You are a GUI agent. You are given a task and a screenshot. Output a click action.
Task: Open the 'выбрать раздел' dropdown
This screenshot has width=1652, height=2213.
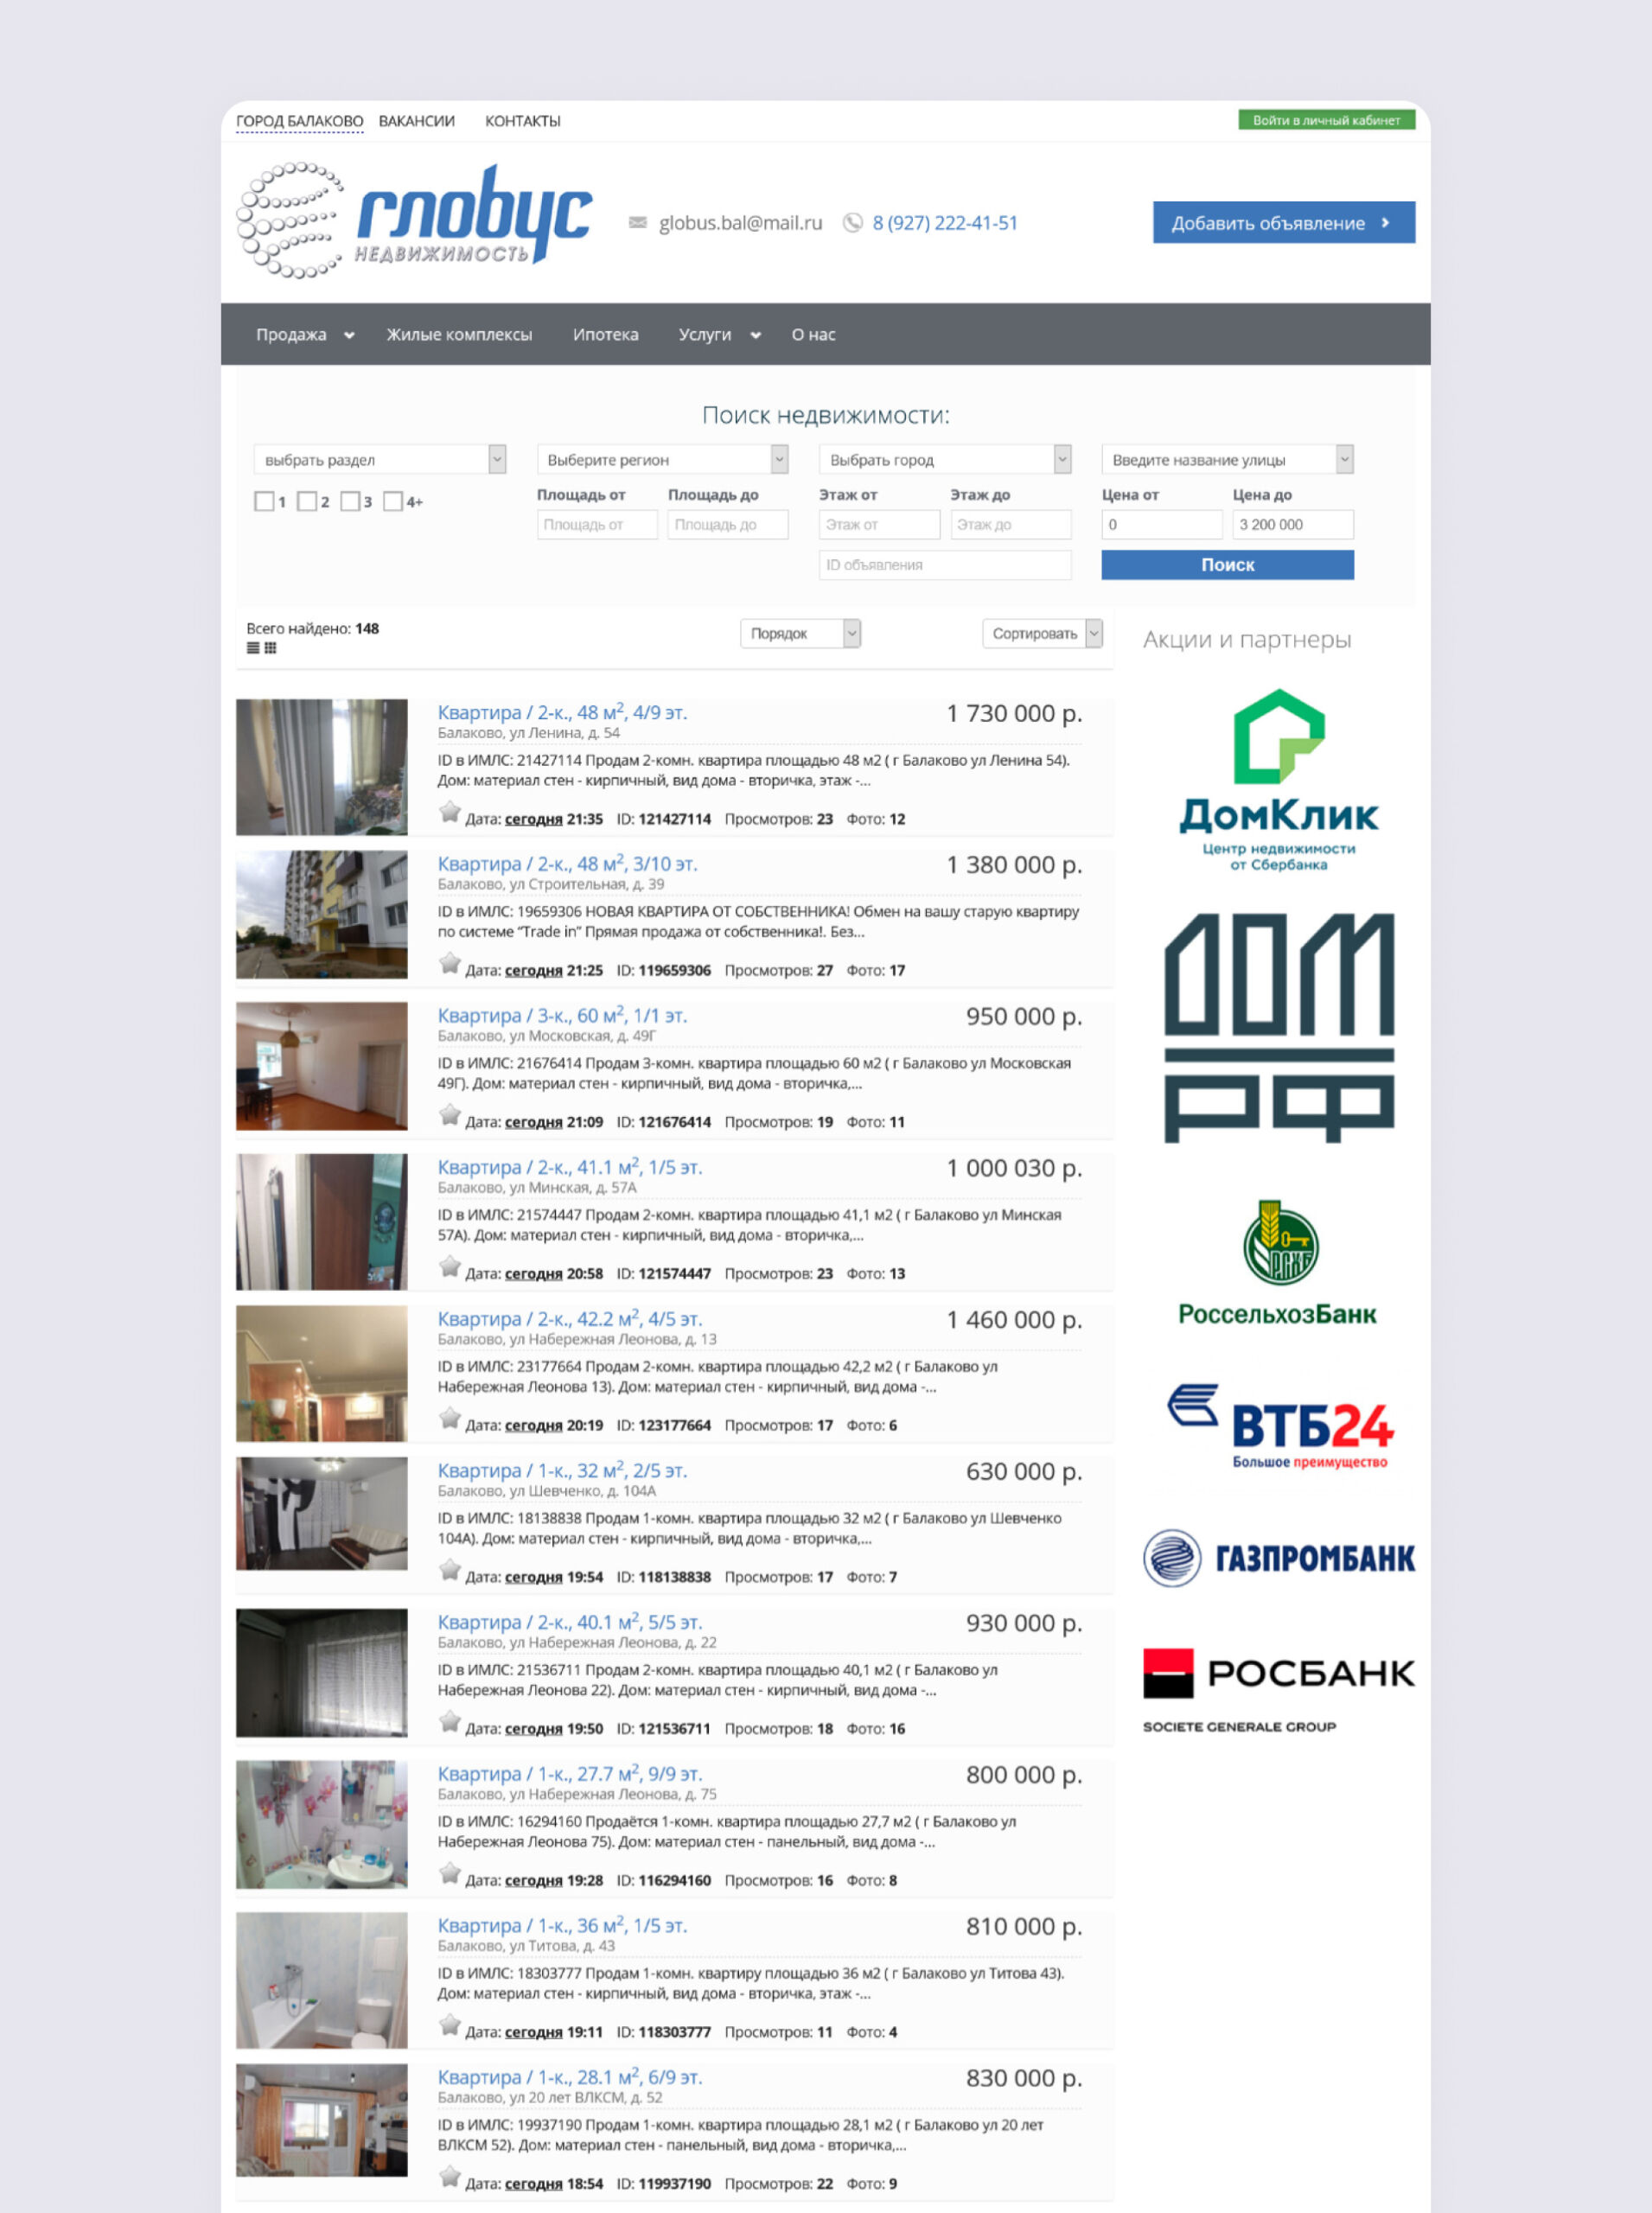pyautogui.click(x=379, y=460)
